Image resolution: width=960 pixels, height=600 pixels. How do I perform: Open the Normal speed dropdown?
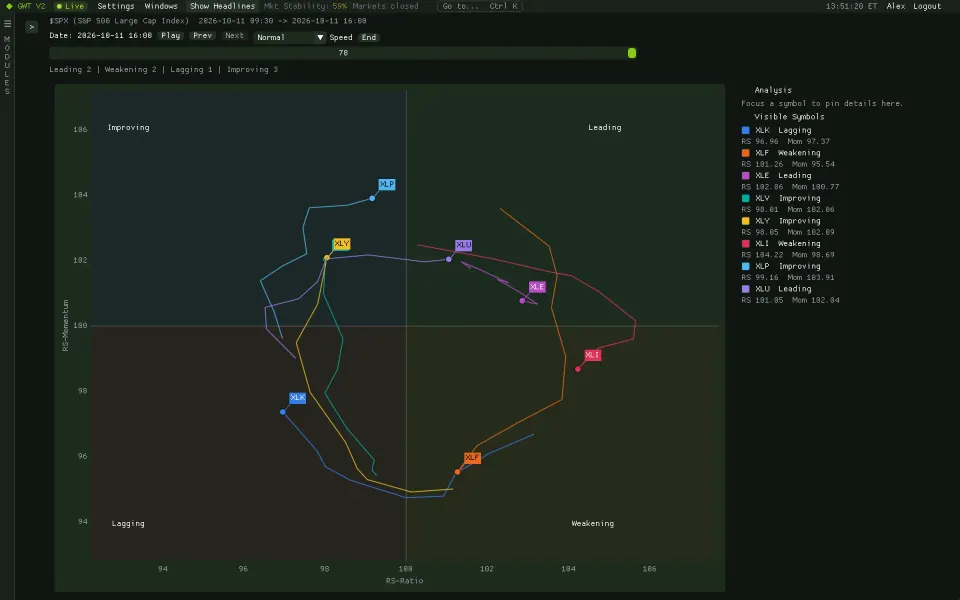290,37
